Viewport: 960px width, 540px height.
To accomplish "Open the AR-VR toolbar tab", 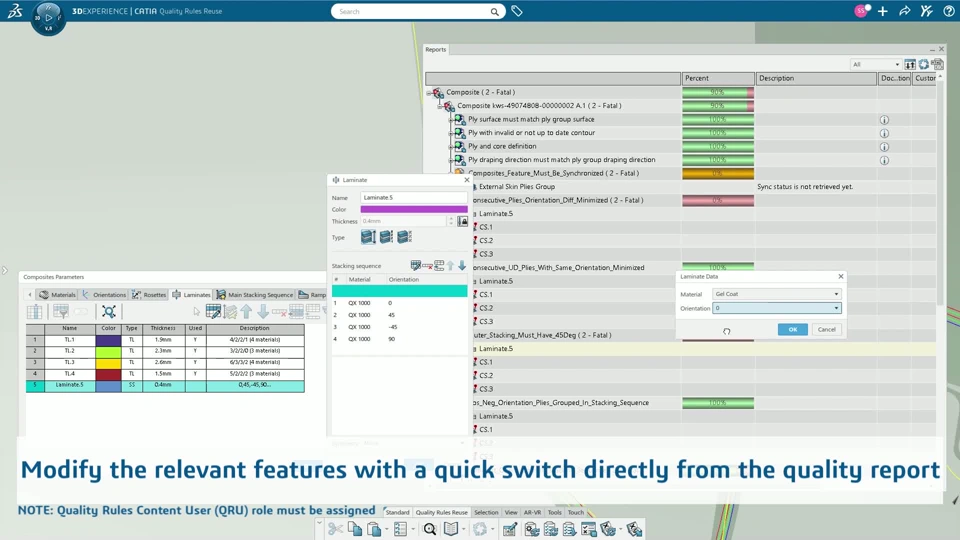I will (532, 512).
